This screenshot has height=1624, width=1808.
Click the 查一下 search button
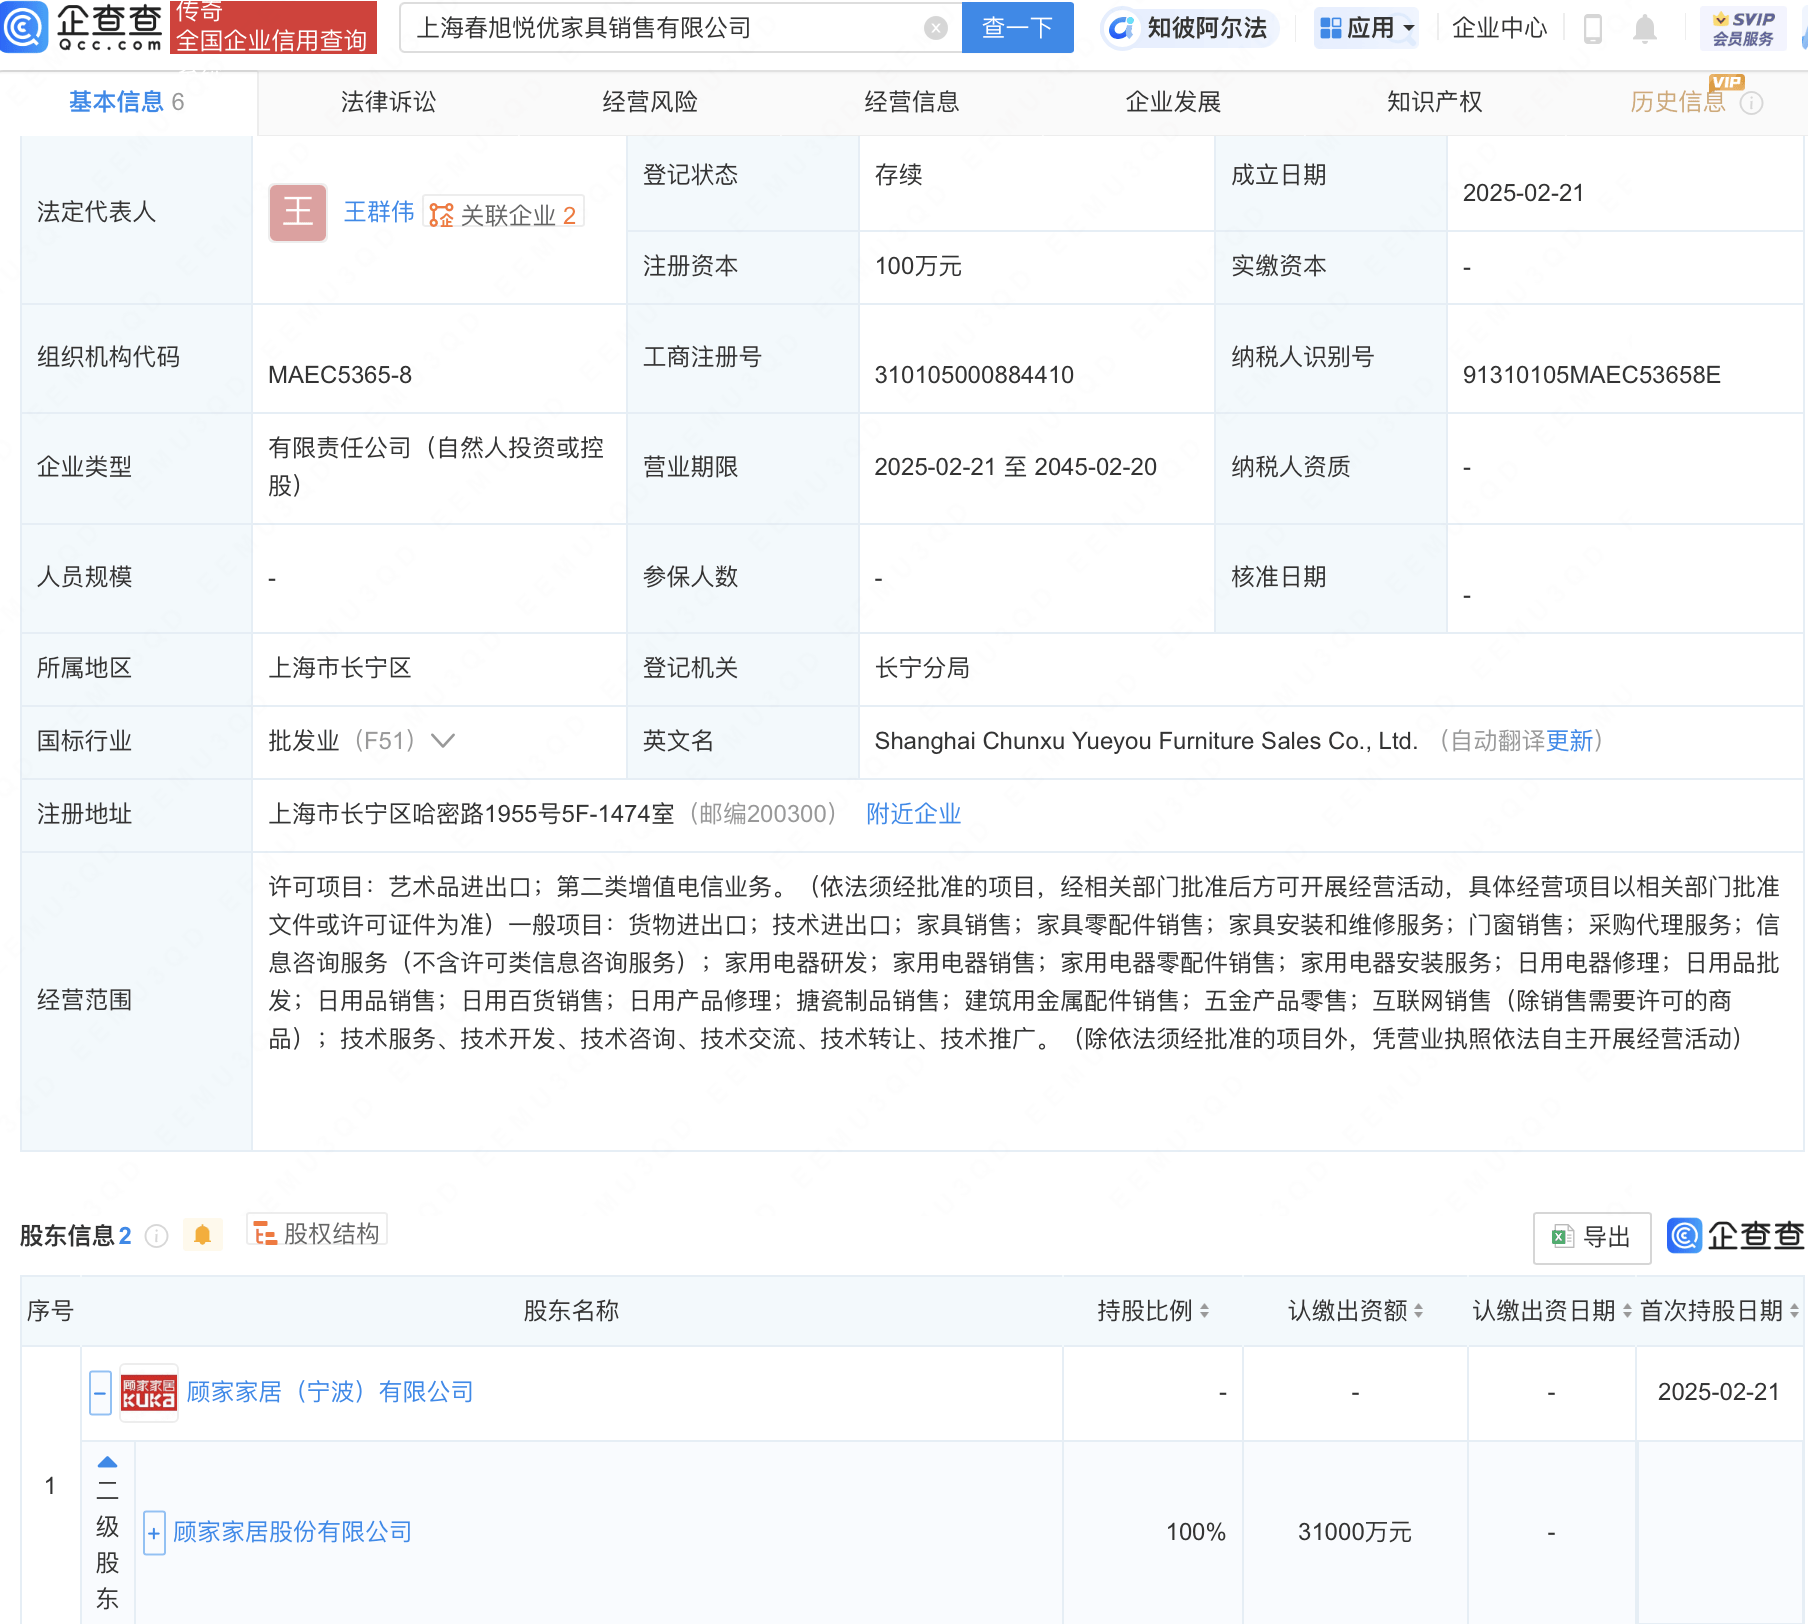1017,28
